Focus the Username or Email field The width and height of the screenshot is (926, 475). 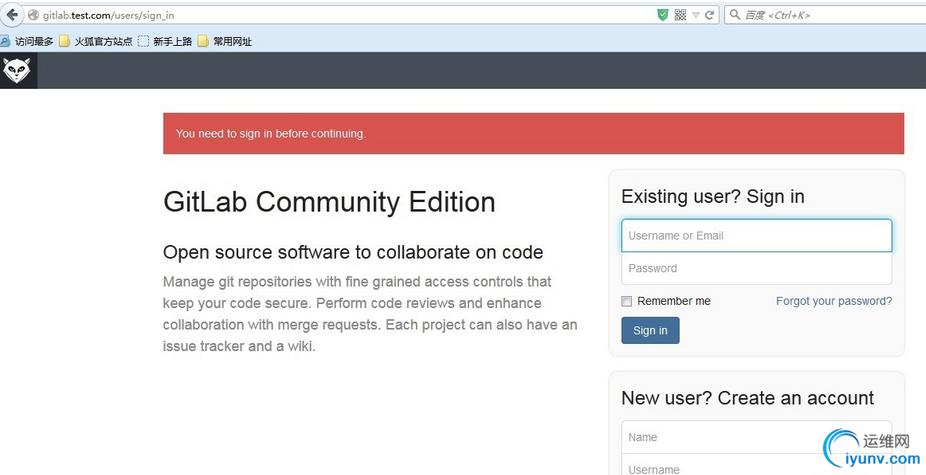[756, 236]
